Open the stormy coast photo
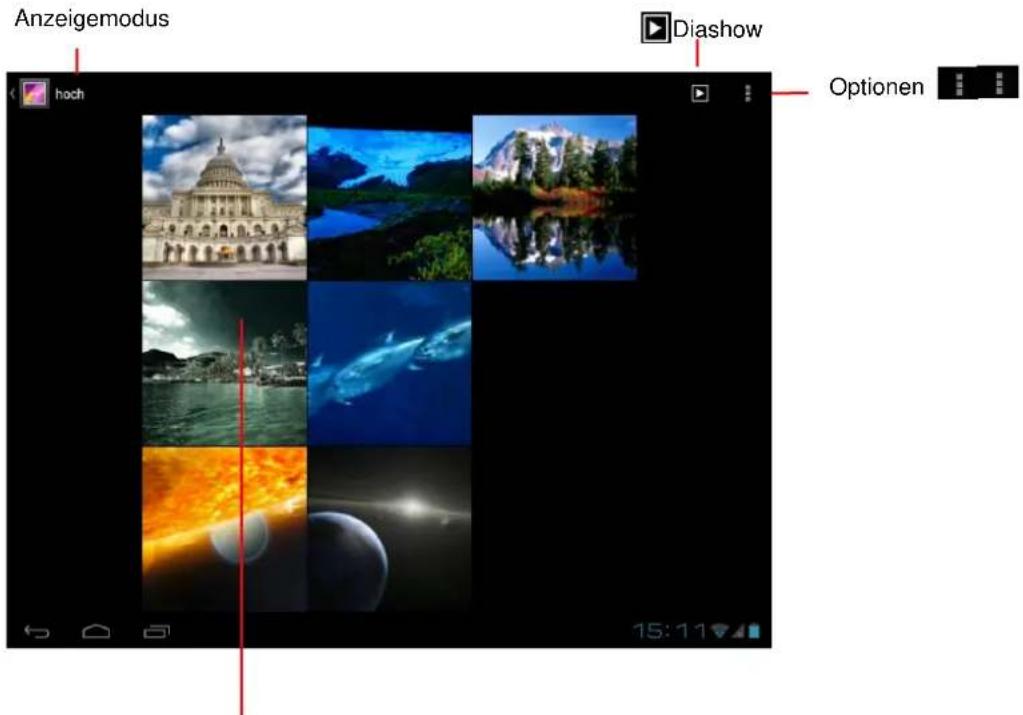 coord(224,363)
